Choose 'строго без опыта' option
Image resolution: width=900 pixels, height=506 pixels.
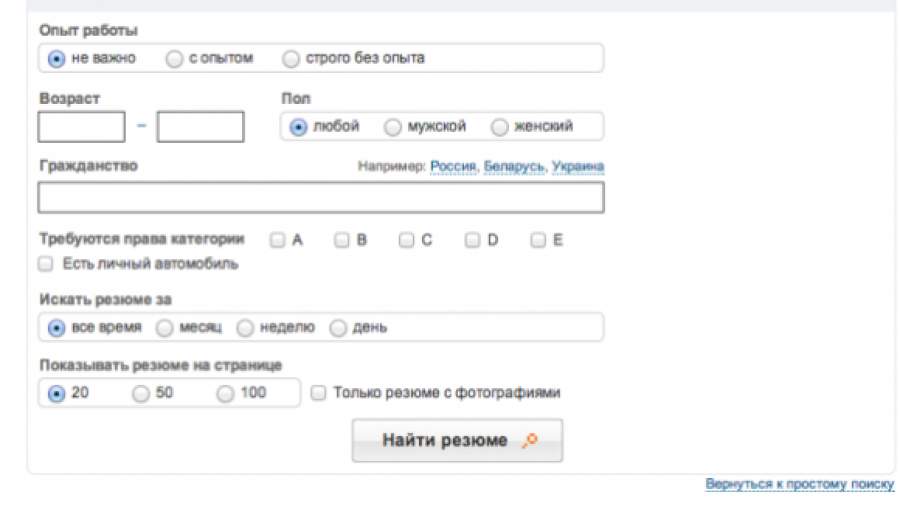(x=291, y=59)
